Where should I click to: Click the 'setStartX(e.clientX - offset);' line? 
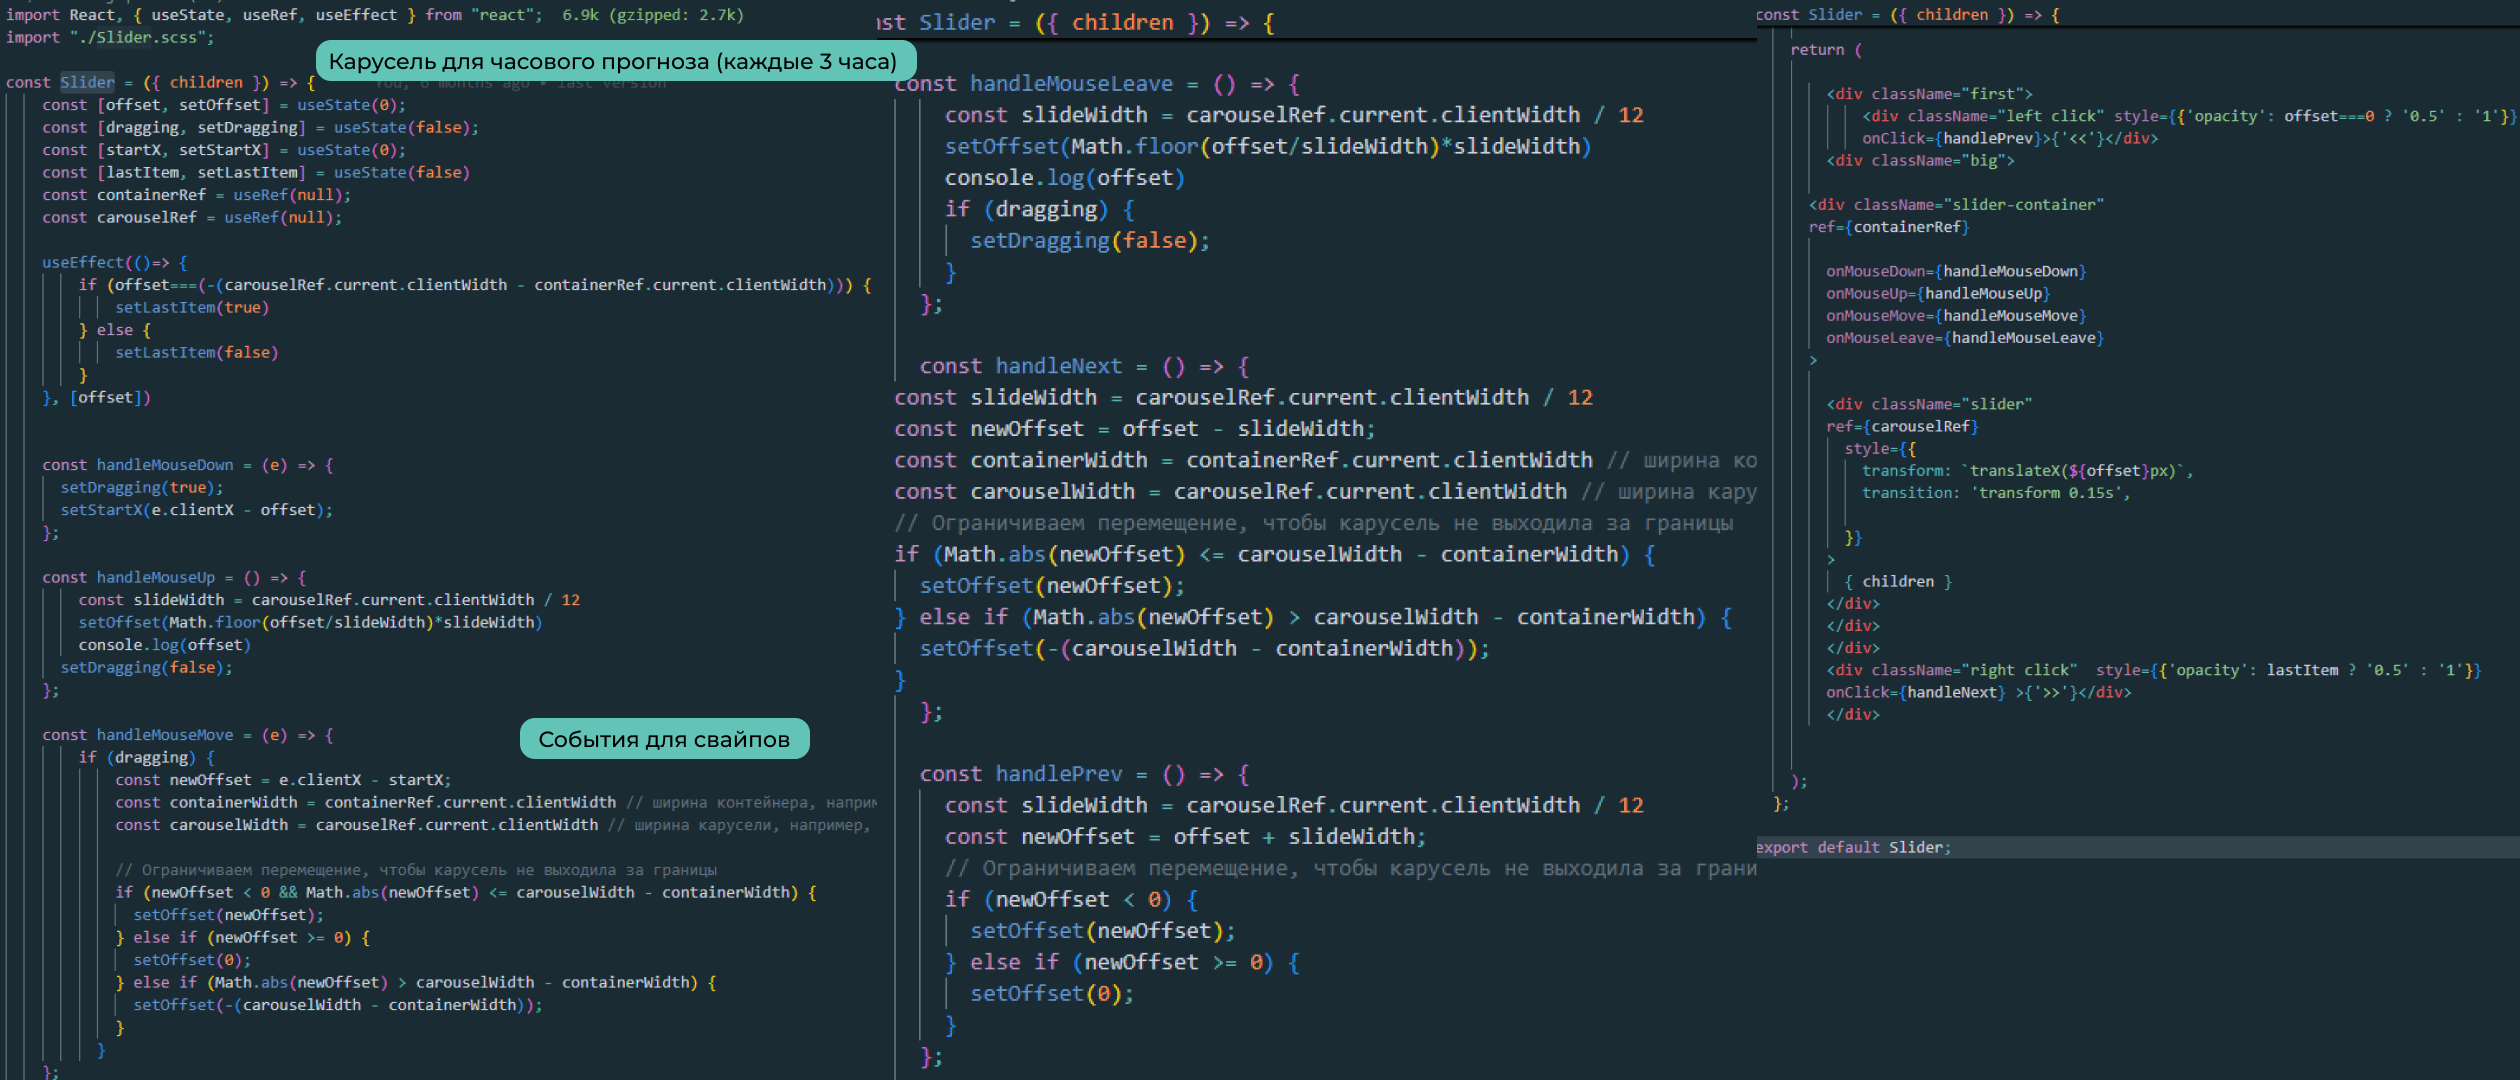pos(197,510)
